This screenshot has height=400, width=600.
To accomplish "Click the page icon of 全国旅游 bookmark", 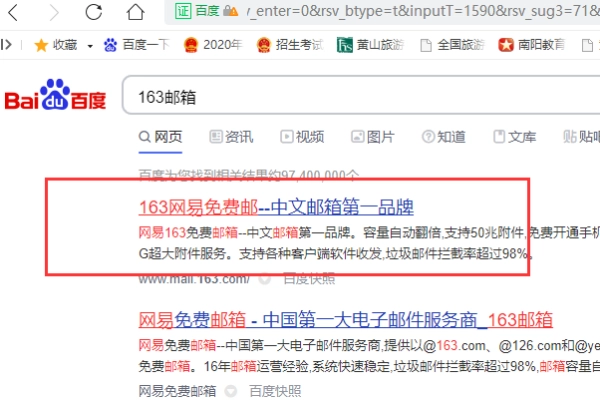I will tap(426, 45).
